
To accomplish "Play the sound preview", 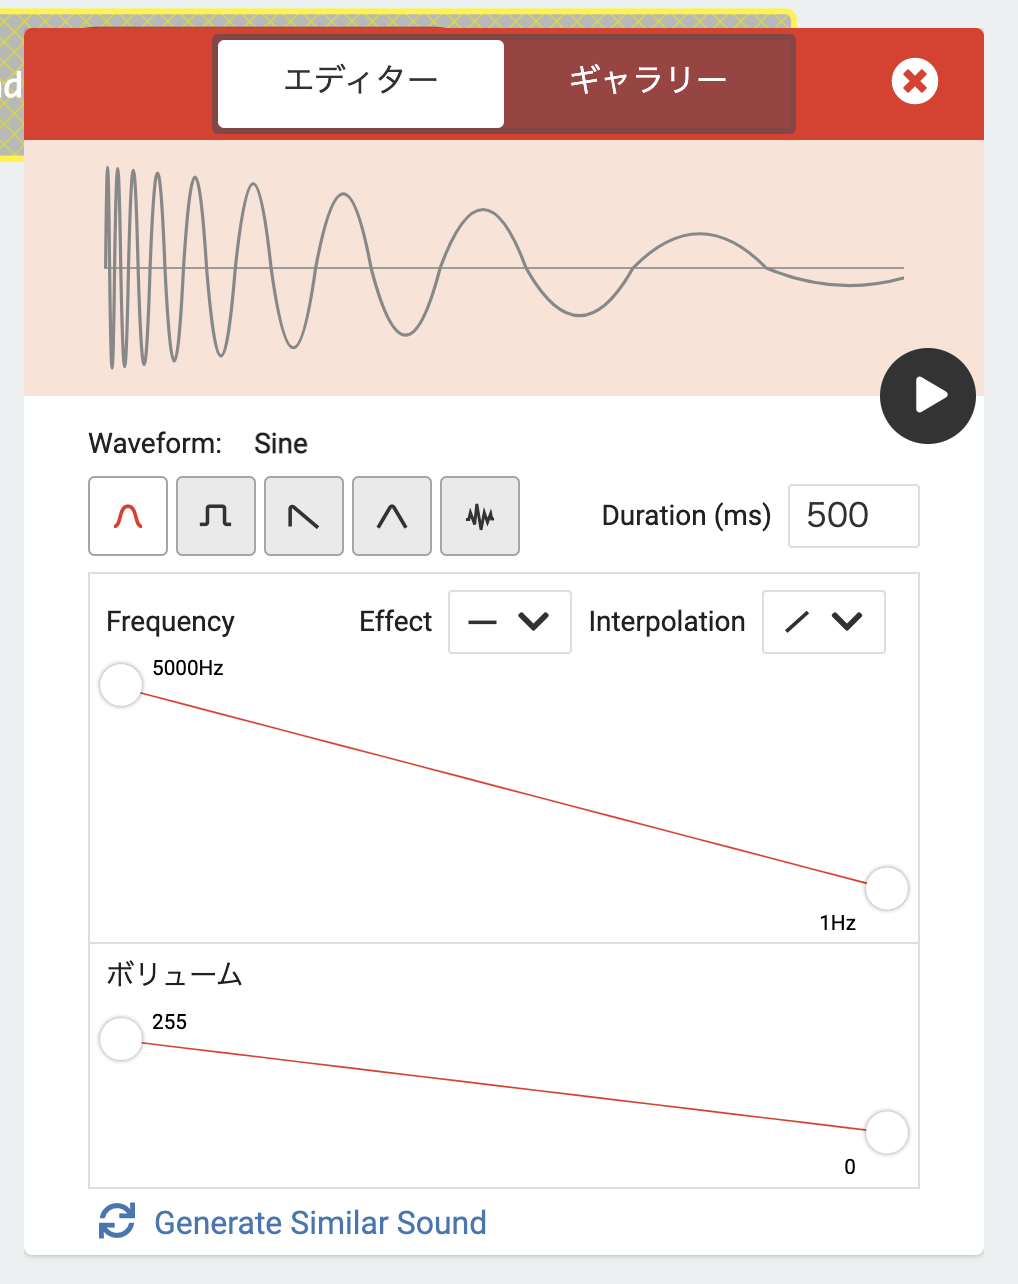I will (x=928, y=396).
